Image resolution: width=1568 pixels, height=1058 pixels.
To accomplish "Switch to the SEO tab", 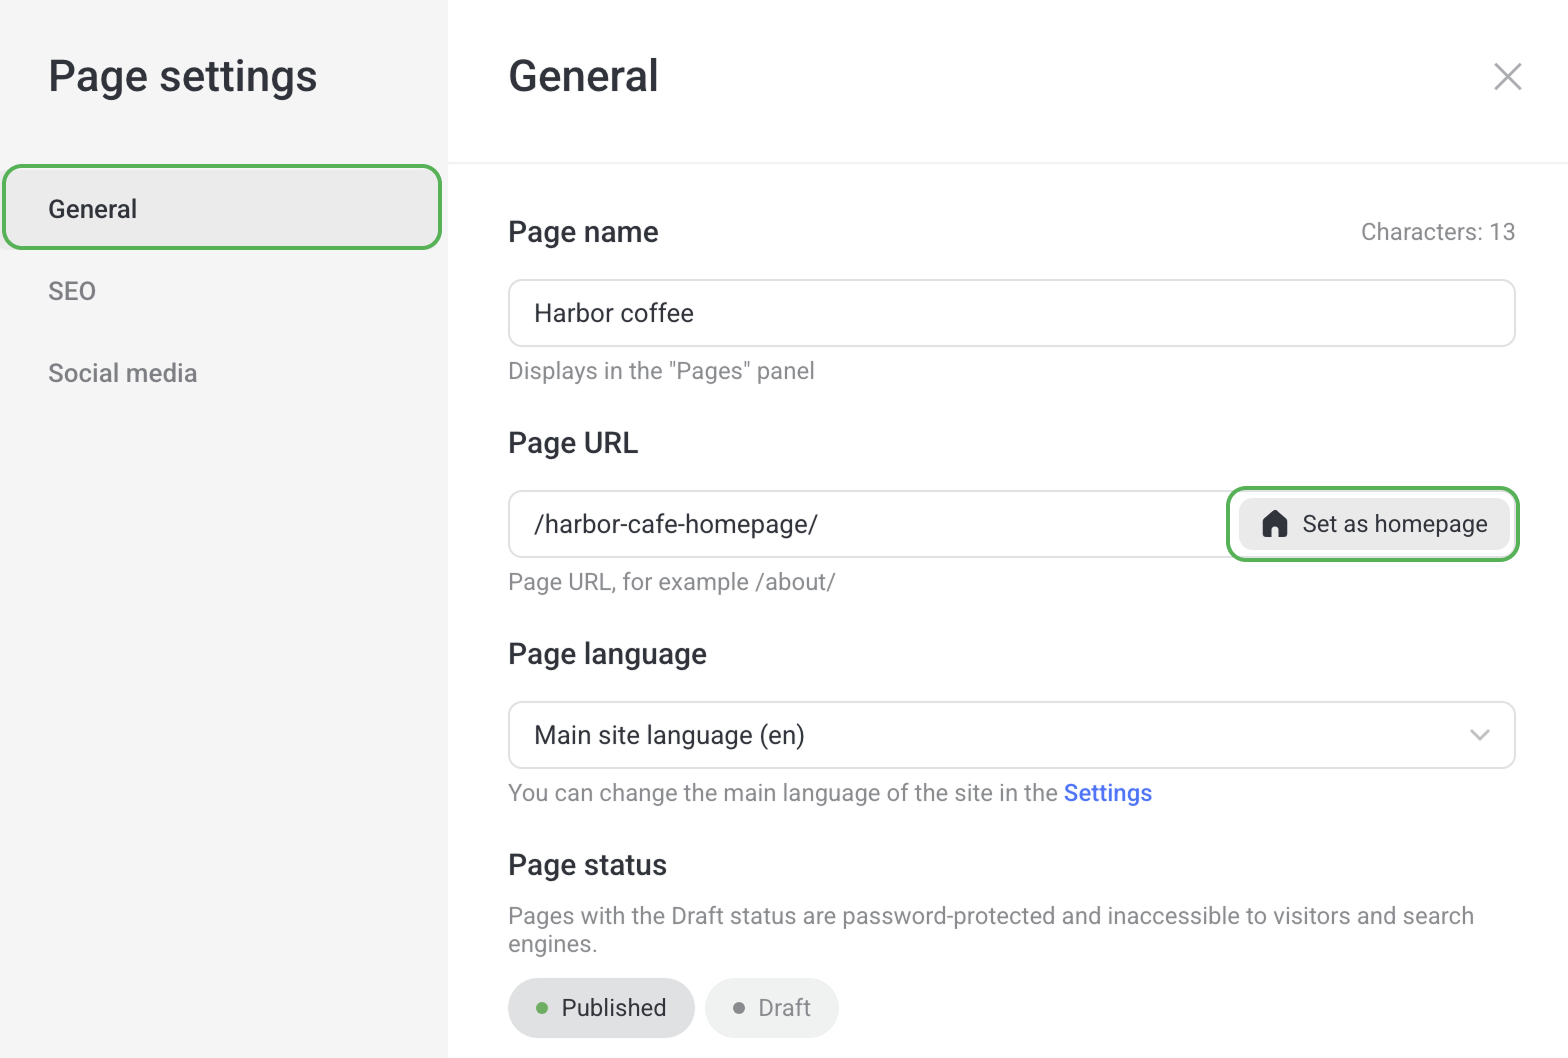I will click(x=72, y=291).
